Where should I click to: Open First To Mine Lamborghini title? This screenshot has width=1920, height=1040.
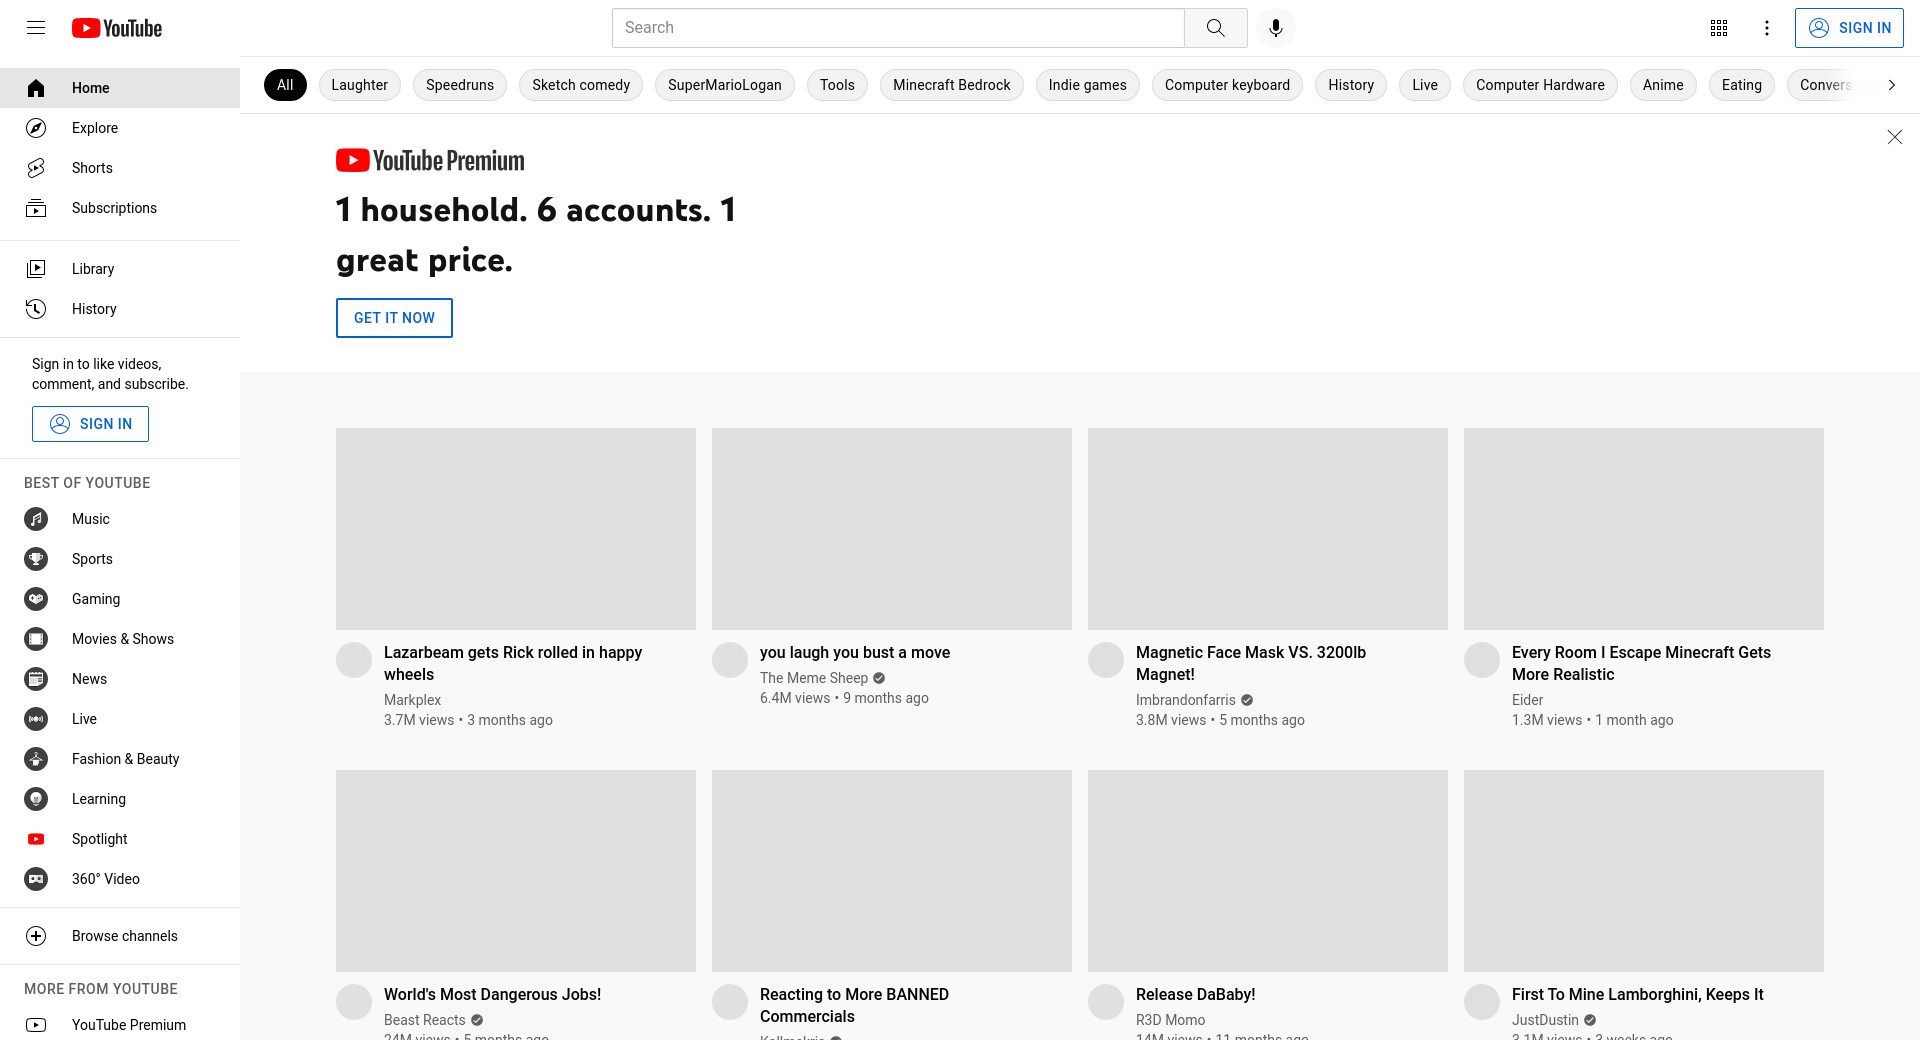1637,994
